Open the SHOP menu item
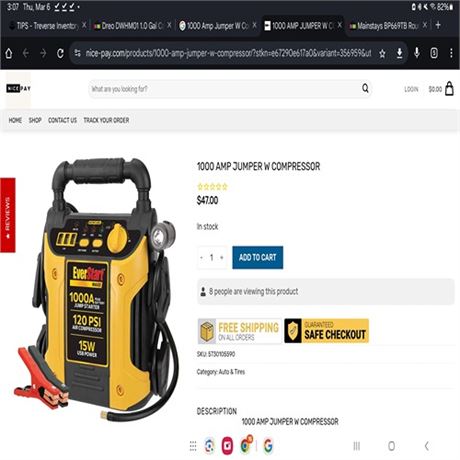This screenshot has height=460, width=460. [x=35, y=120]
